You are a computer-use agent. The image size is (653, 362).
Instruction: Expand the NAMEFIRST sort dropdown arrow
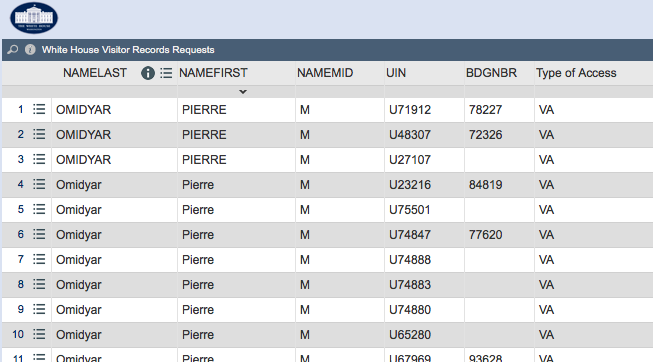coord(243,92)
